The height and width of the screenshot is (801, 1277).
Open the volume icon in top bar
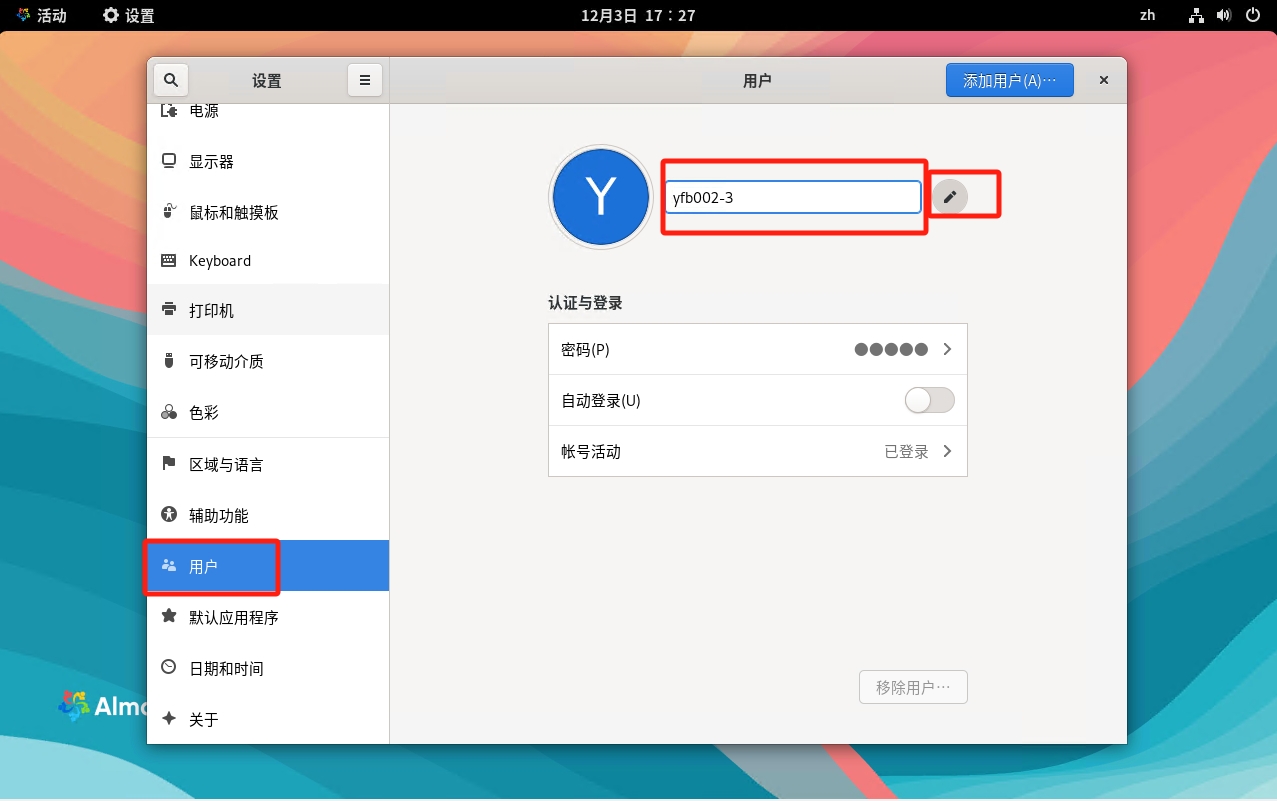point(1224,15)
